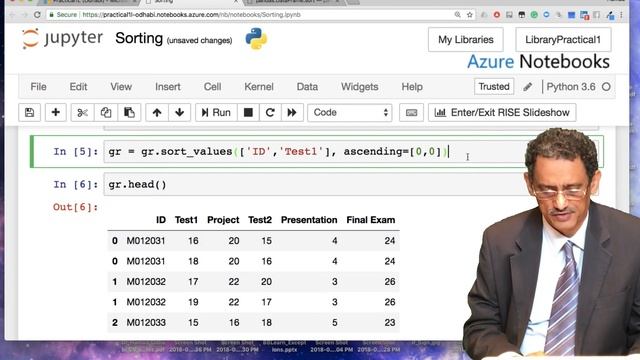Viewport: 640px width, 360px height.
Task: Click the ID column header
Action: click(161, 220)
